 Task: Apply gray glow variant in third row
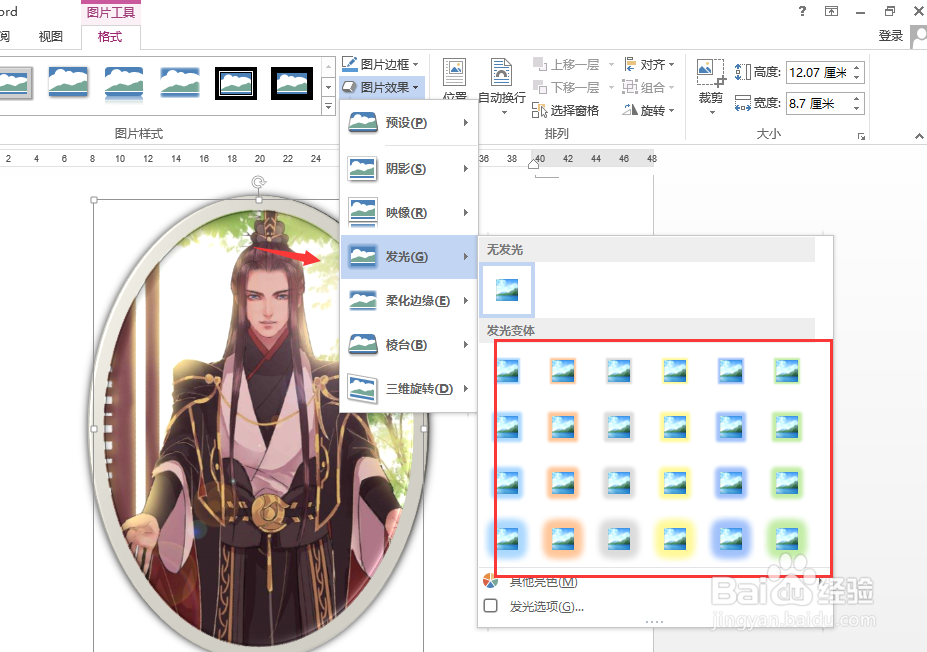click(x=619, y=483)
